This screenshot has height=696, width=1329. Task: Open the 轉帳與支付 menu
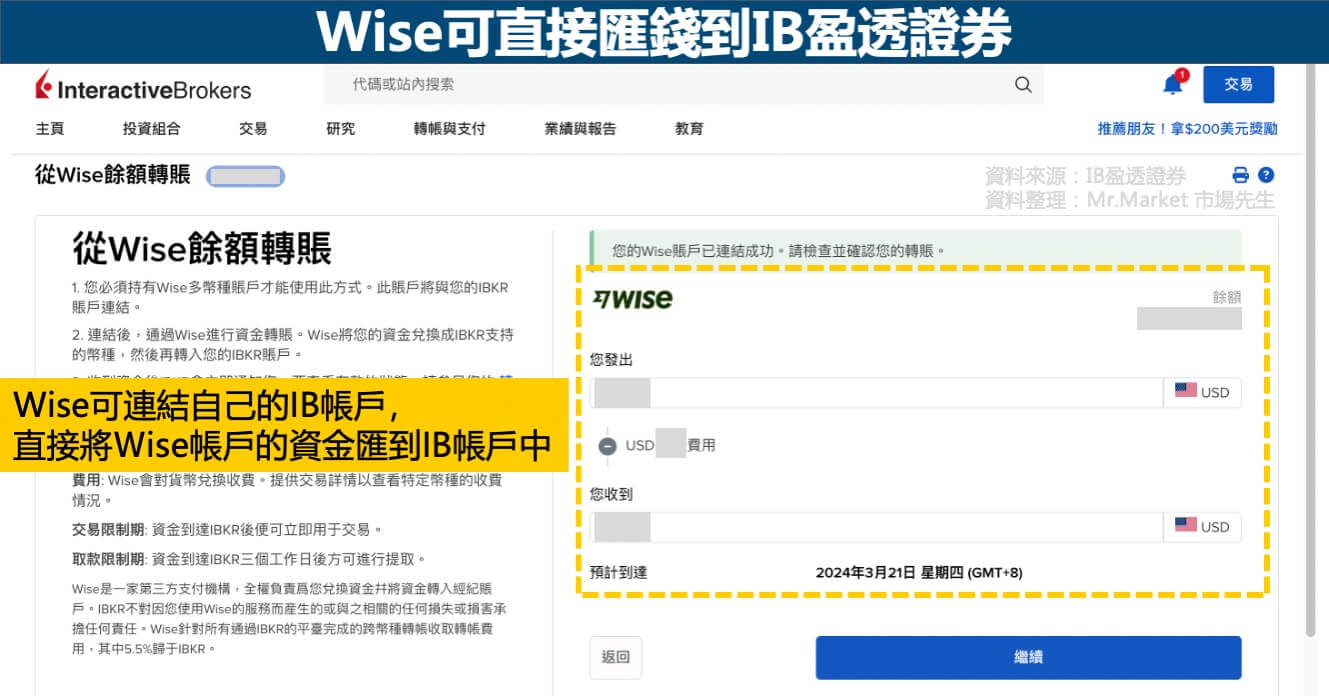(449, 129)
